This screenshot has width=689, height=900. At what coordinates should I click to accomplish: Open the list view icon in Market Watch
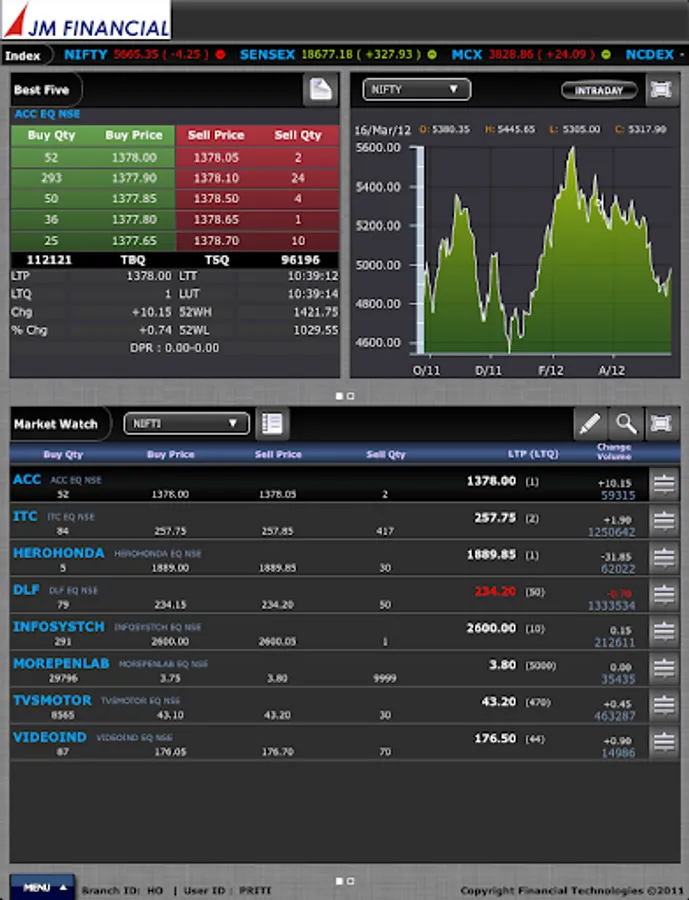click(x=272, y=424)
